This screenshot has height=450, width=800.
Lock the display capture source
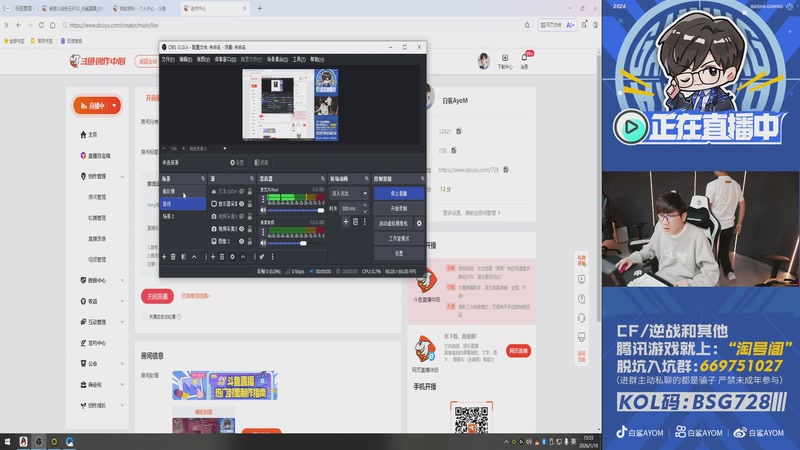(249, 204)
